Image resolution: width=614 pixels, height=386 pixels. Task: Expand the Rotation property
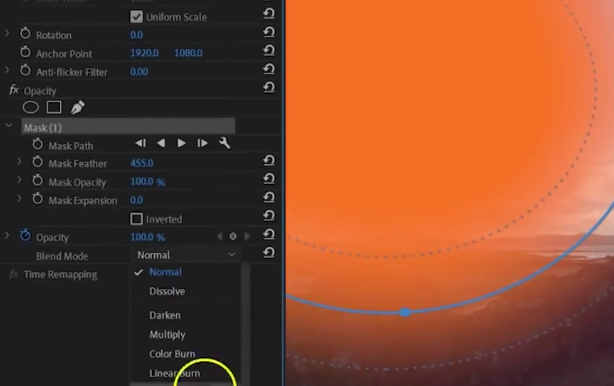coord(7,33)
